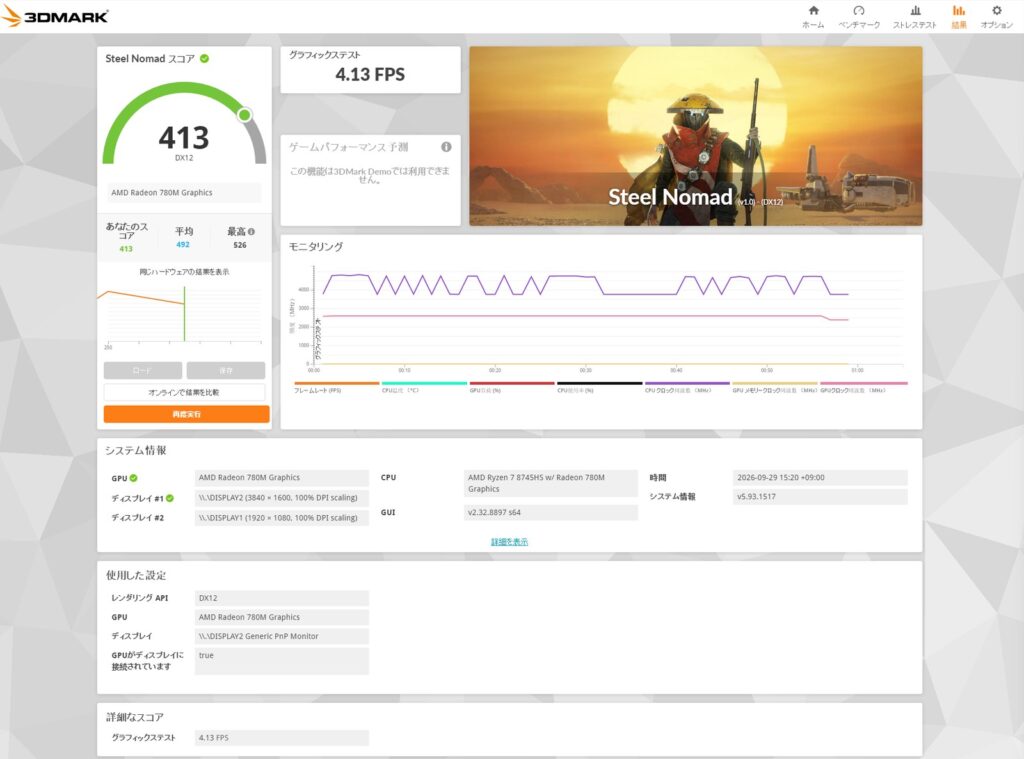
Task: Toggle the フレームレート (FPS) legend series
Action: click(336, 387)
